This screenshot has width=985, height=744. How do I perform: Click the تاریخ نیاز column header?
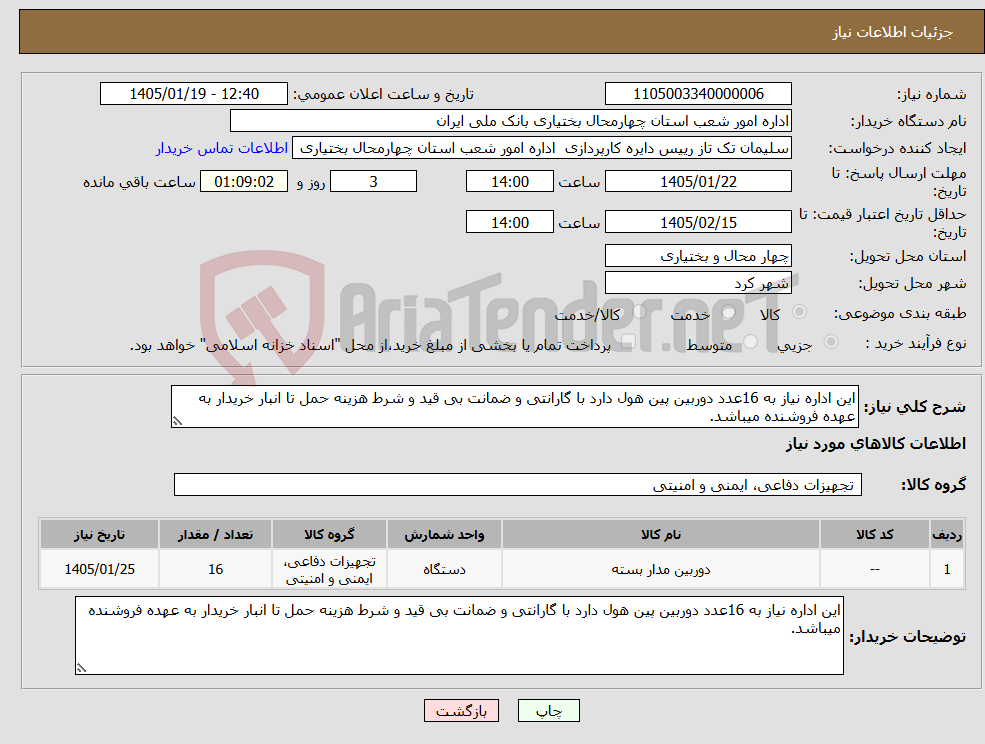(99, 534)
